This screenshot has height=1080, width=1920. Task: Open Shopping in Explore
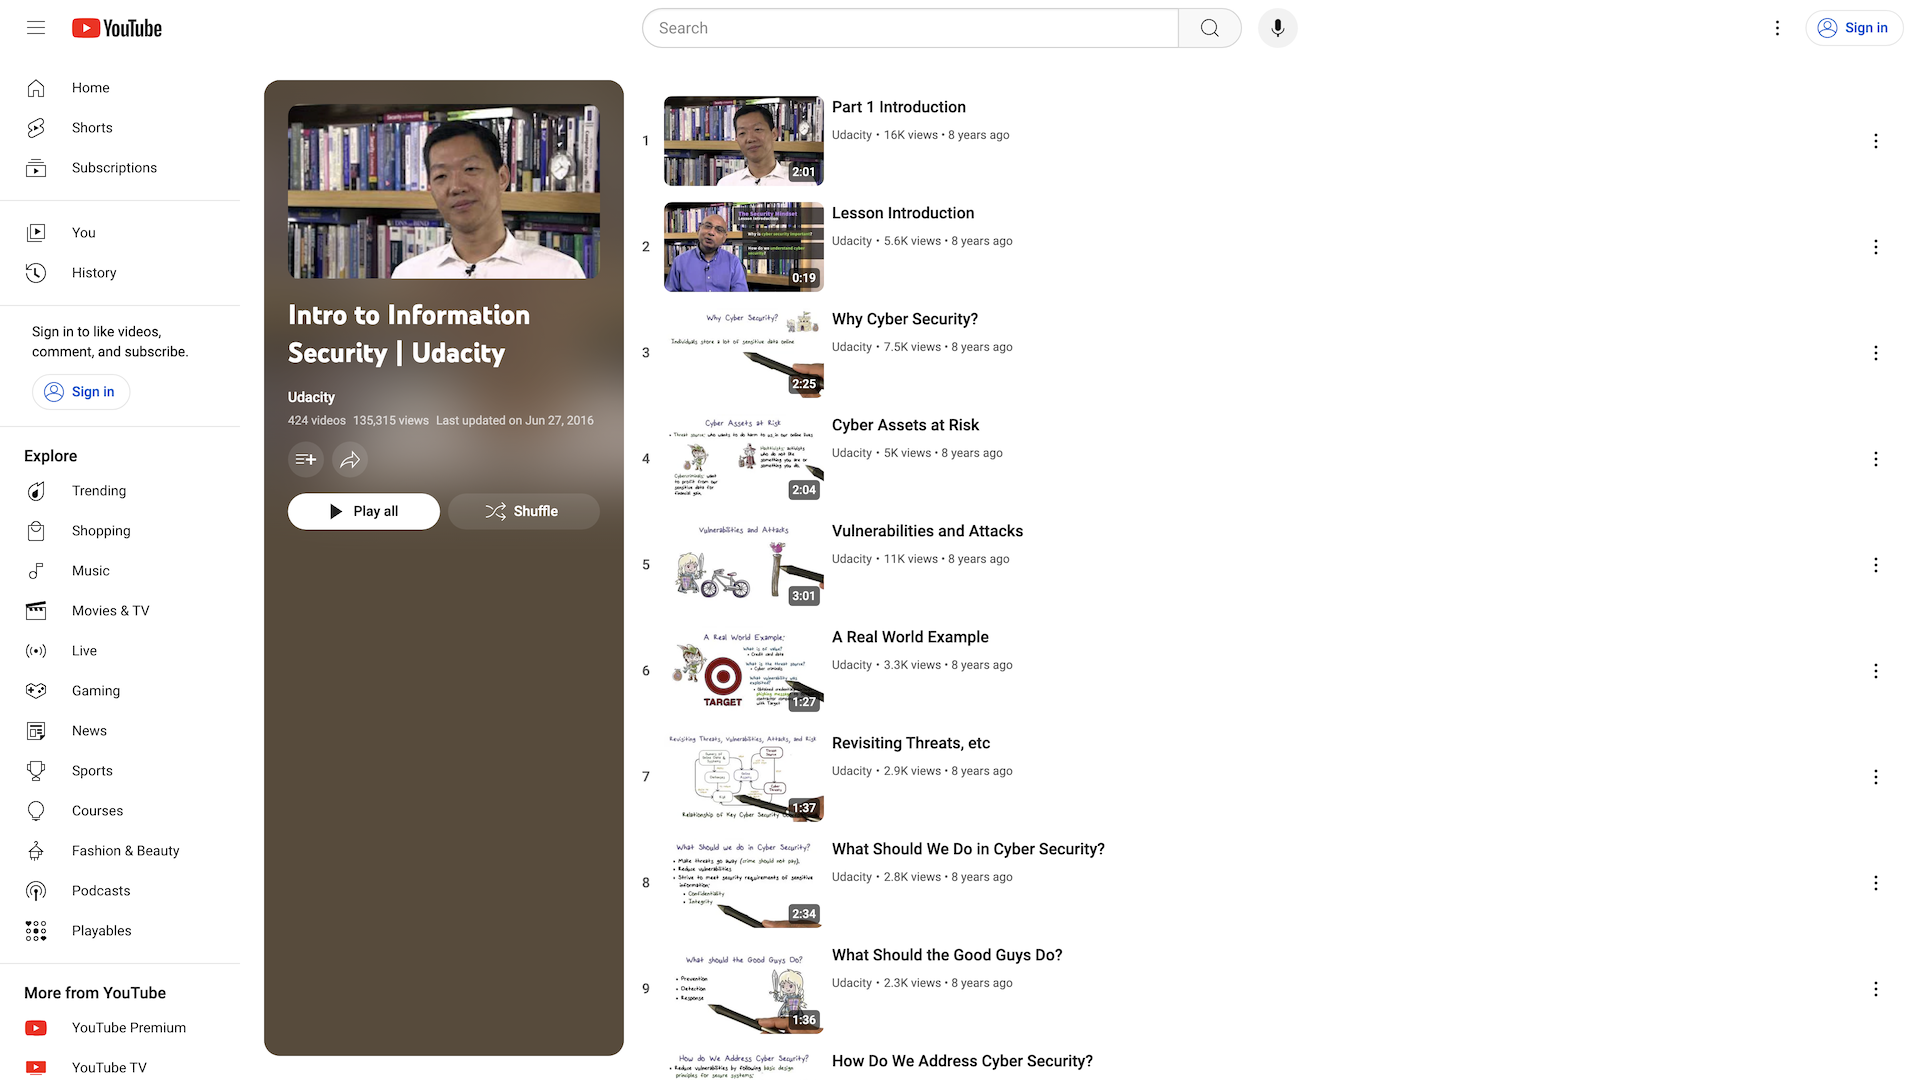(120, 531)
